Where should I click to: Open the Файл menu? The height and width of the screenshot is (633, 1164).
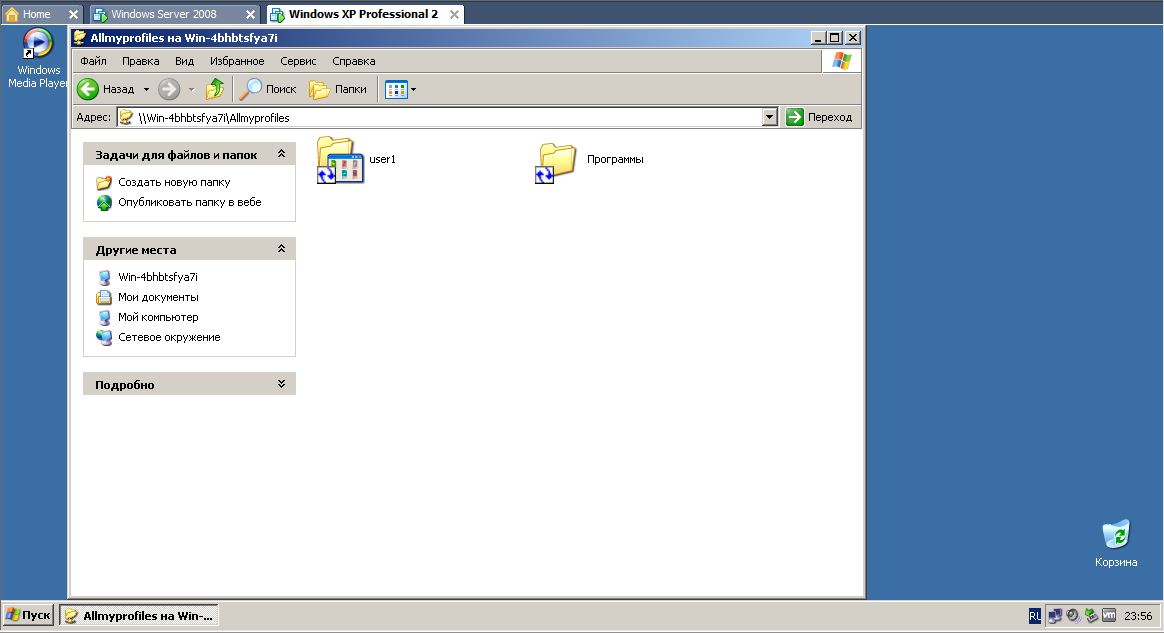point(94,61)
